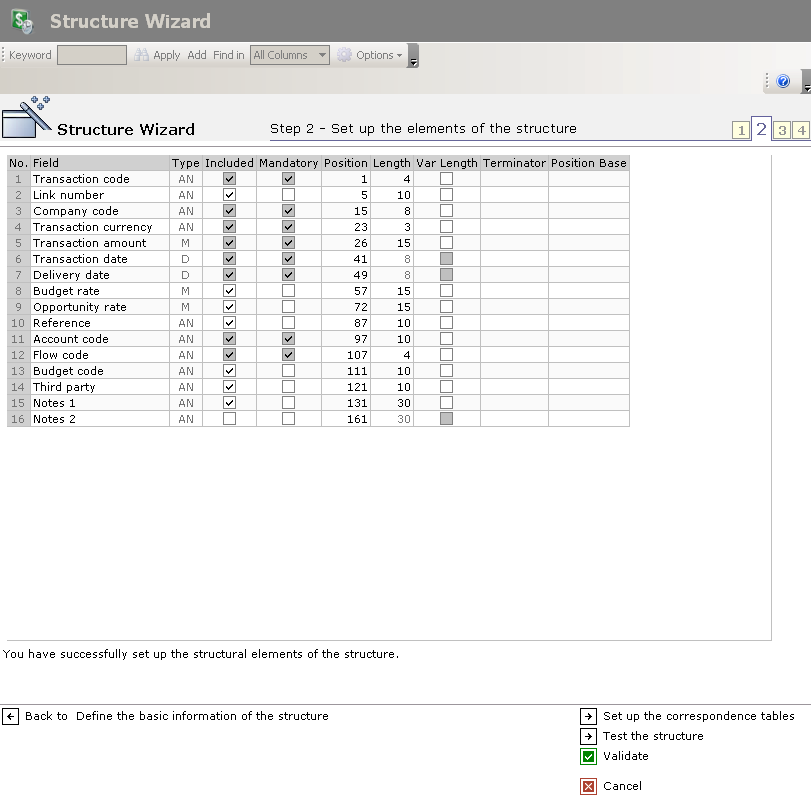
Task: Switch to wizard step 1 tab
Action: (740, 130)
